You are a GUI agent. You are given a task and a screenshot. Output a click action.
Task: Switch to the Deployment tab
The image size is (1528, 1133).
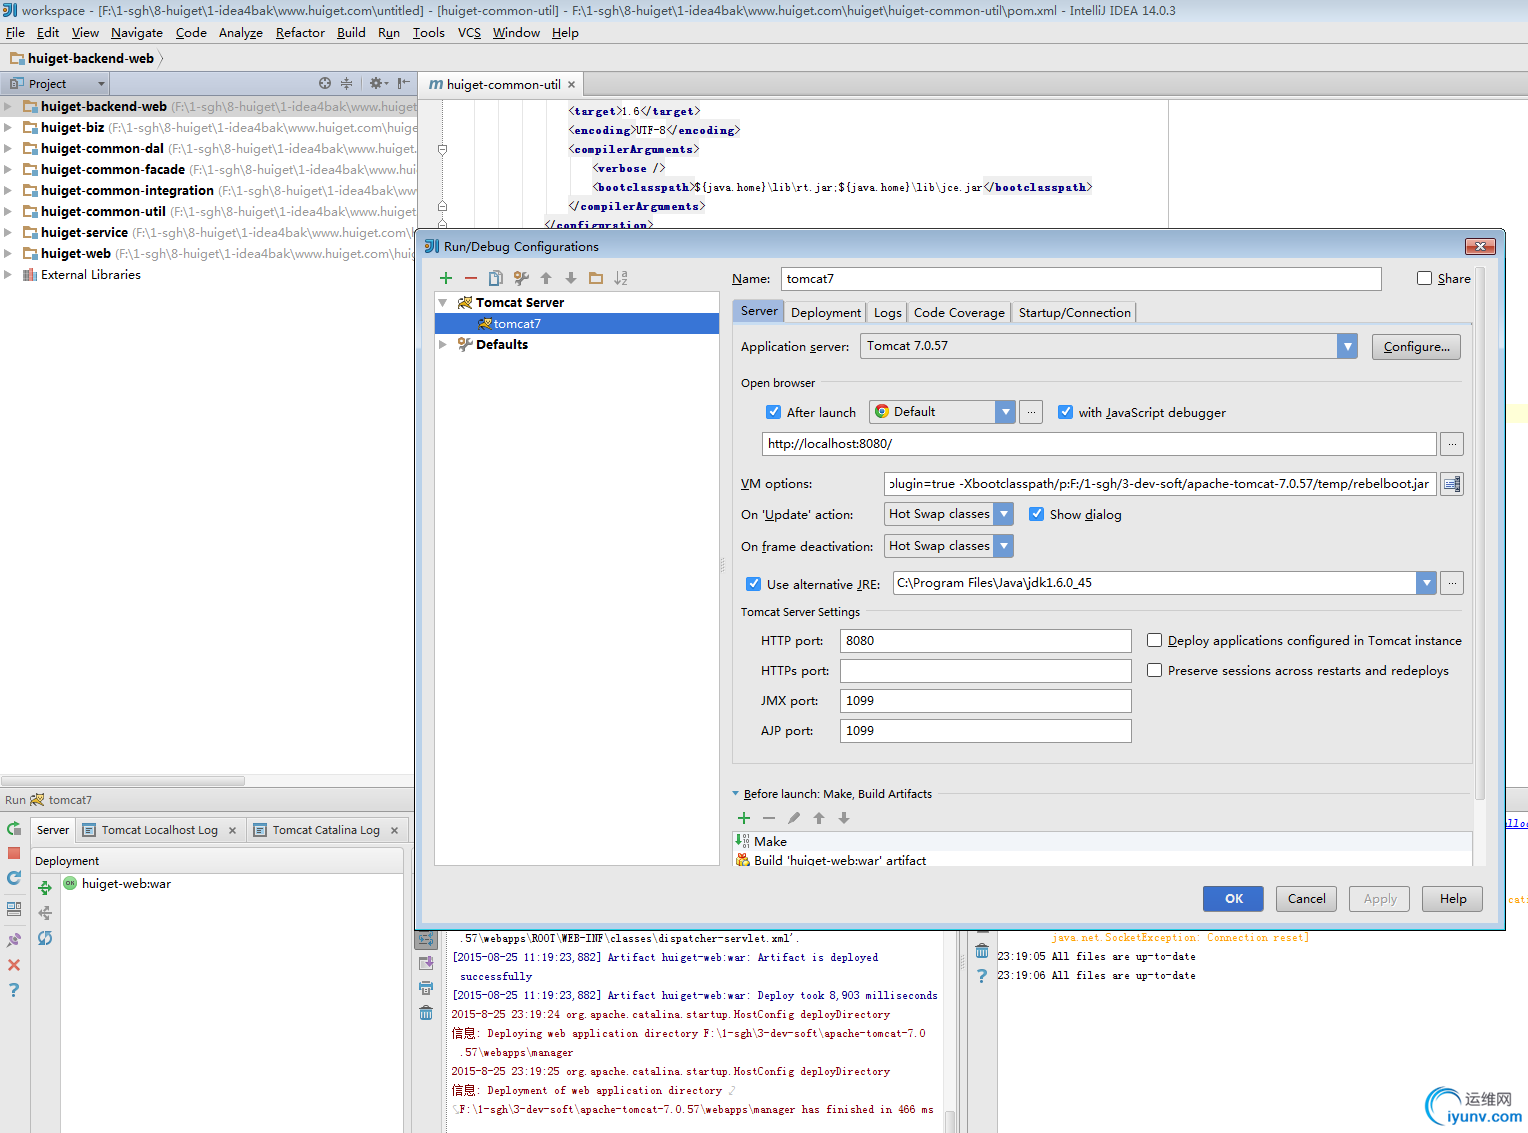(x=826, y=313)
